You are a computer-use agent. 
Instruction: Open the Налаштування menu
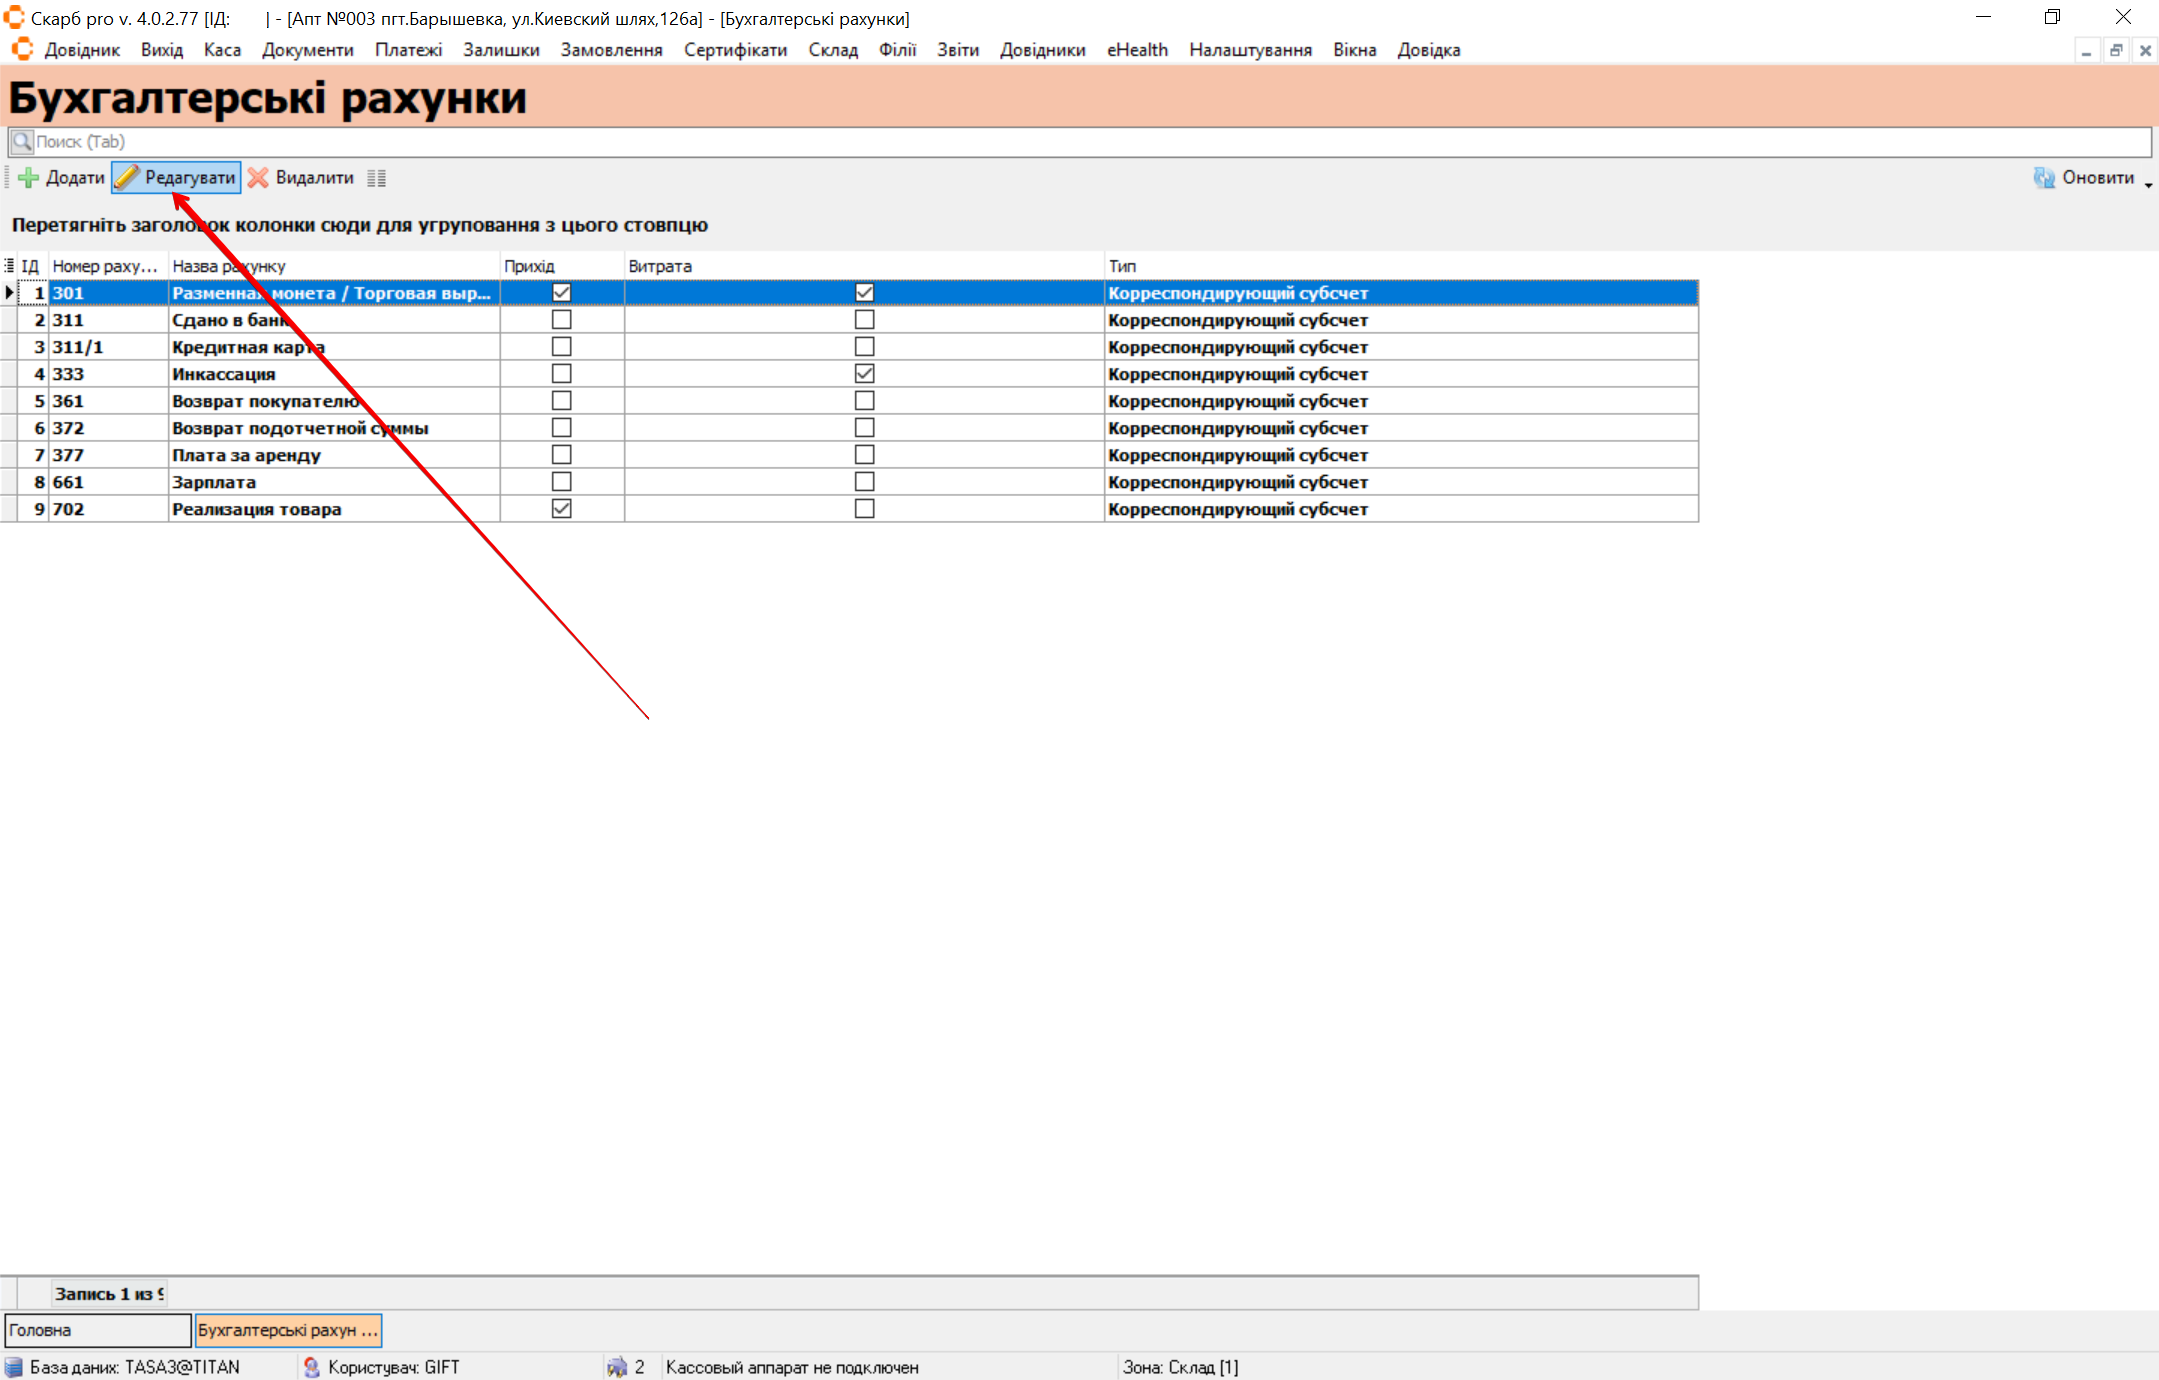[1250, 50]
